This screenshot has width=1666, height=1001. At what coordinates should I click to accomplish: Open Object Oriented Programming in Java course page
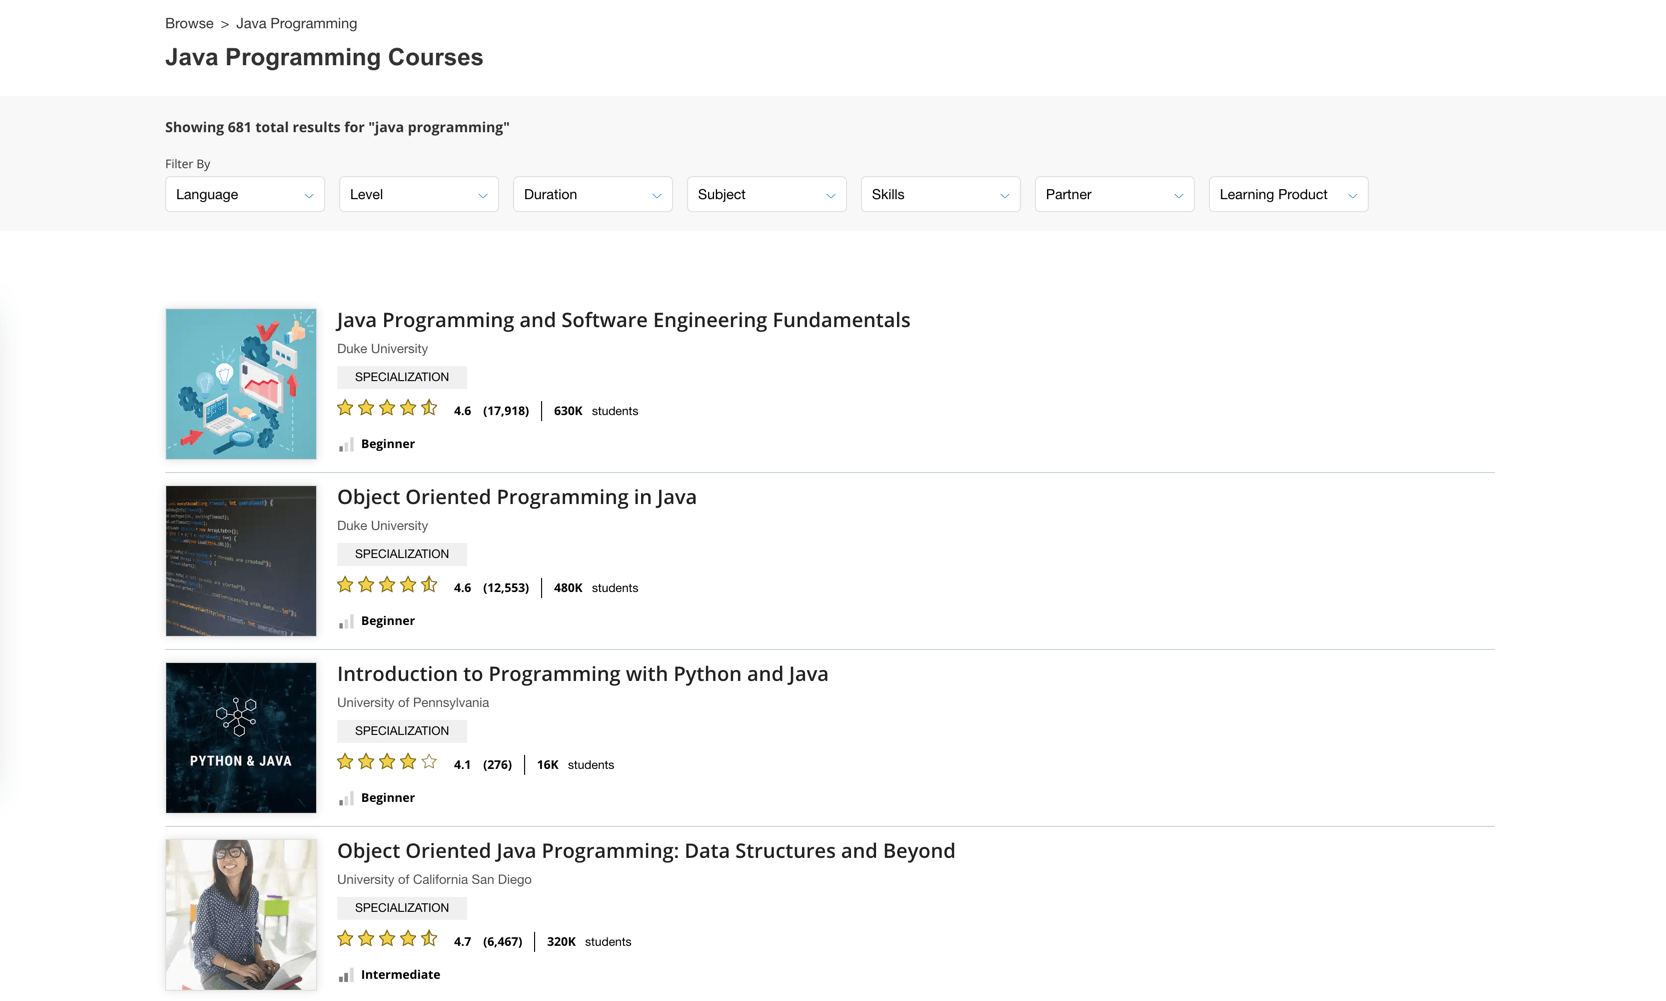(516, 497)
